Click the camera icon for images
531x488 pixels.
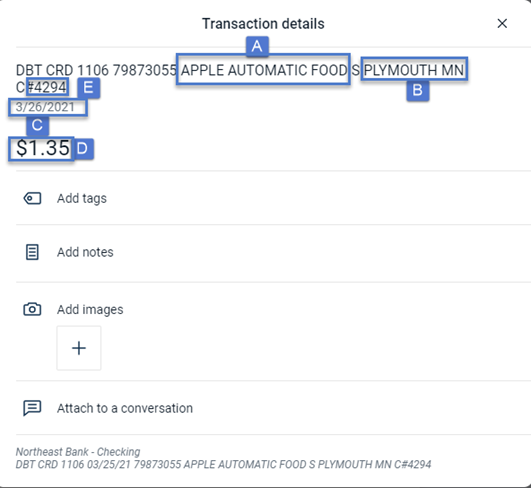coord(33,309)
